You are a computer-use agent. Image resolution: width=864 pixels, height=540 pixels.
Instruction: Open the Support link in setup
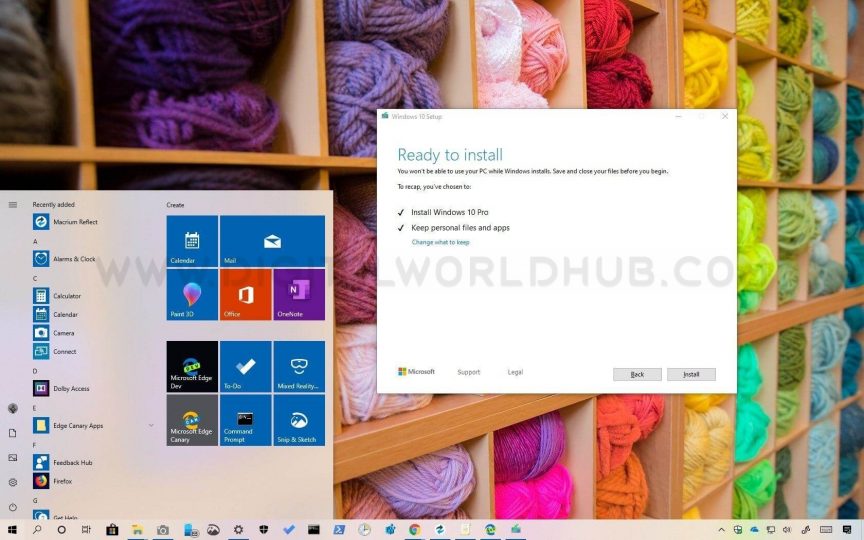click(x=468, y=372)
